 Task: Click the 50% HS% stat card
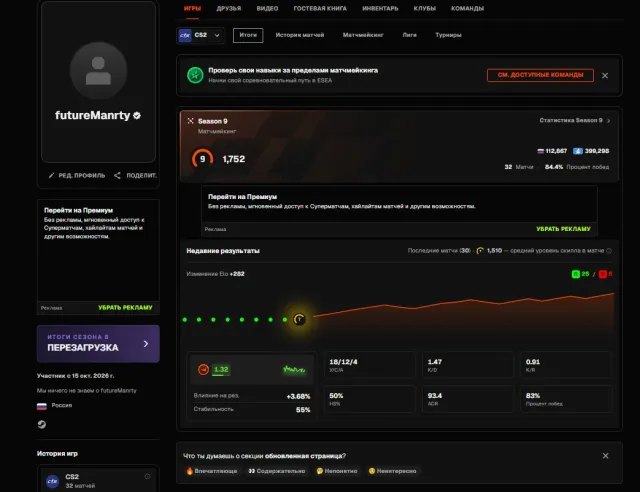click(369, 399)
